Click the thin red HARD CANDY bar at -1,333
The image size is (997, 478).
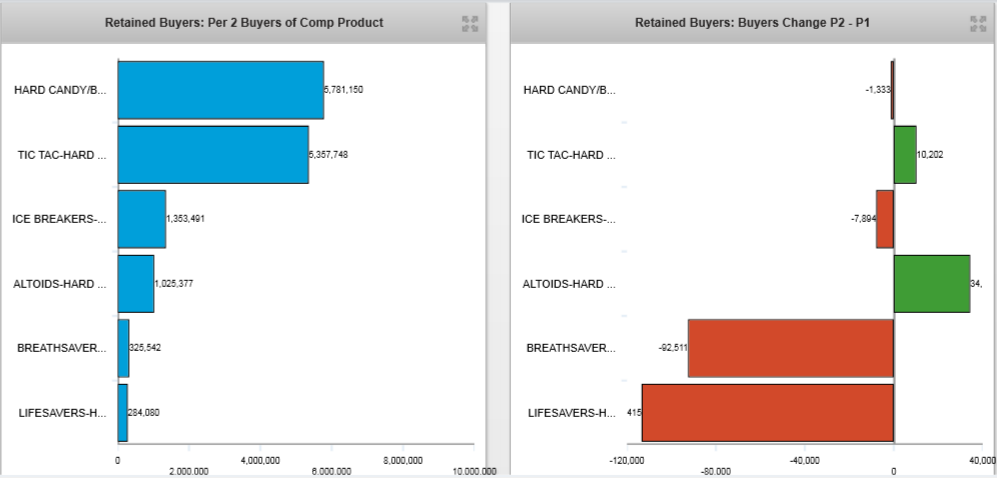[892, 90]
